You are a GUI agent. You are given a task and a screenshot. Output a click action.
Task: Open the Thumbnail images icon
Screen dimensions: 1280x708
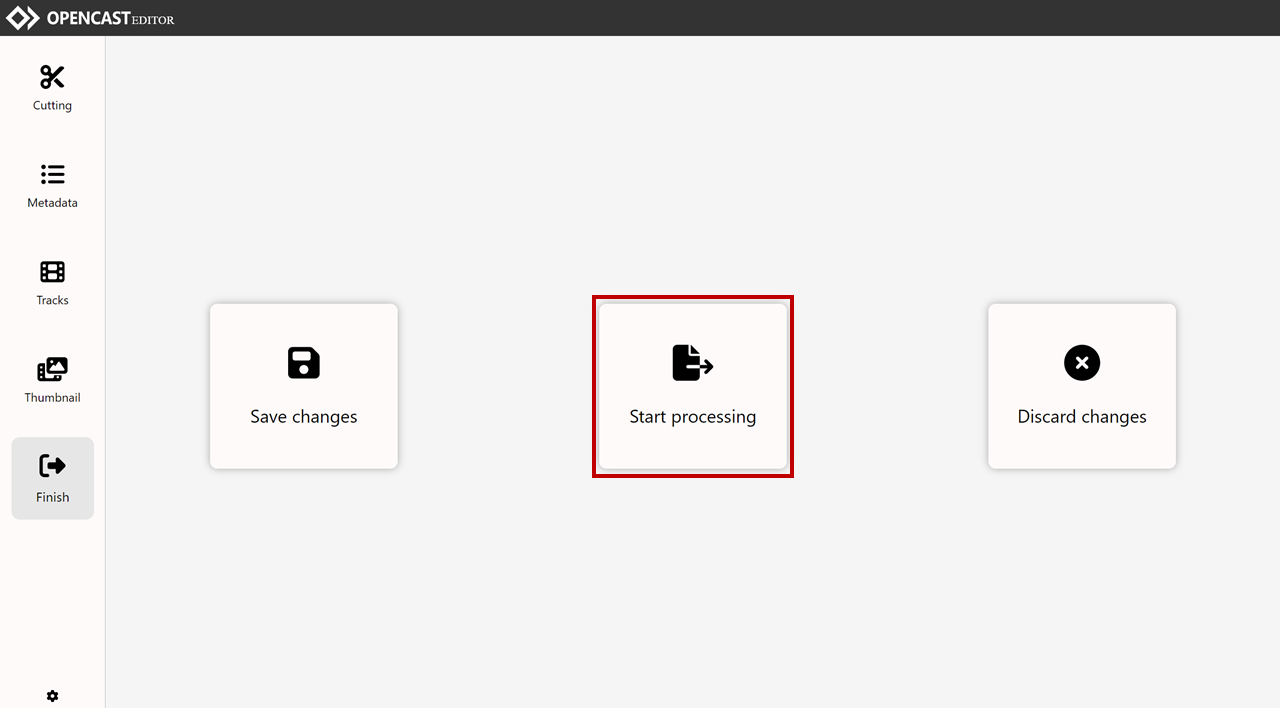click(x=52, y=369)
